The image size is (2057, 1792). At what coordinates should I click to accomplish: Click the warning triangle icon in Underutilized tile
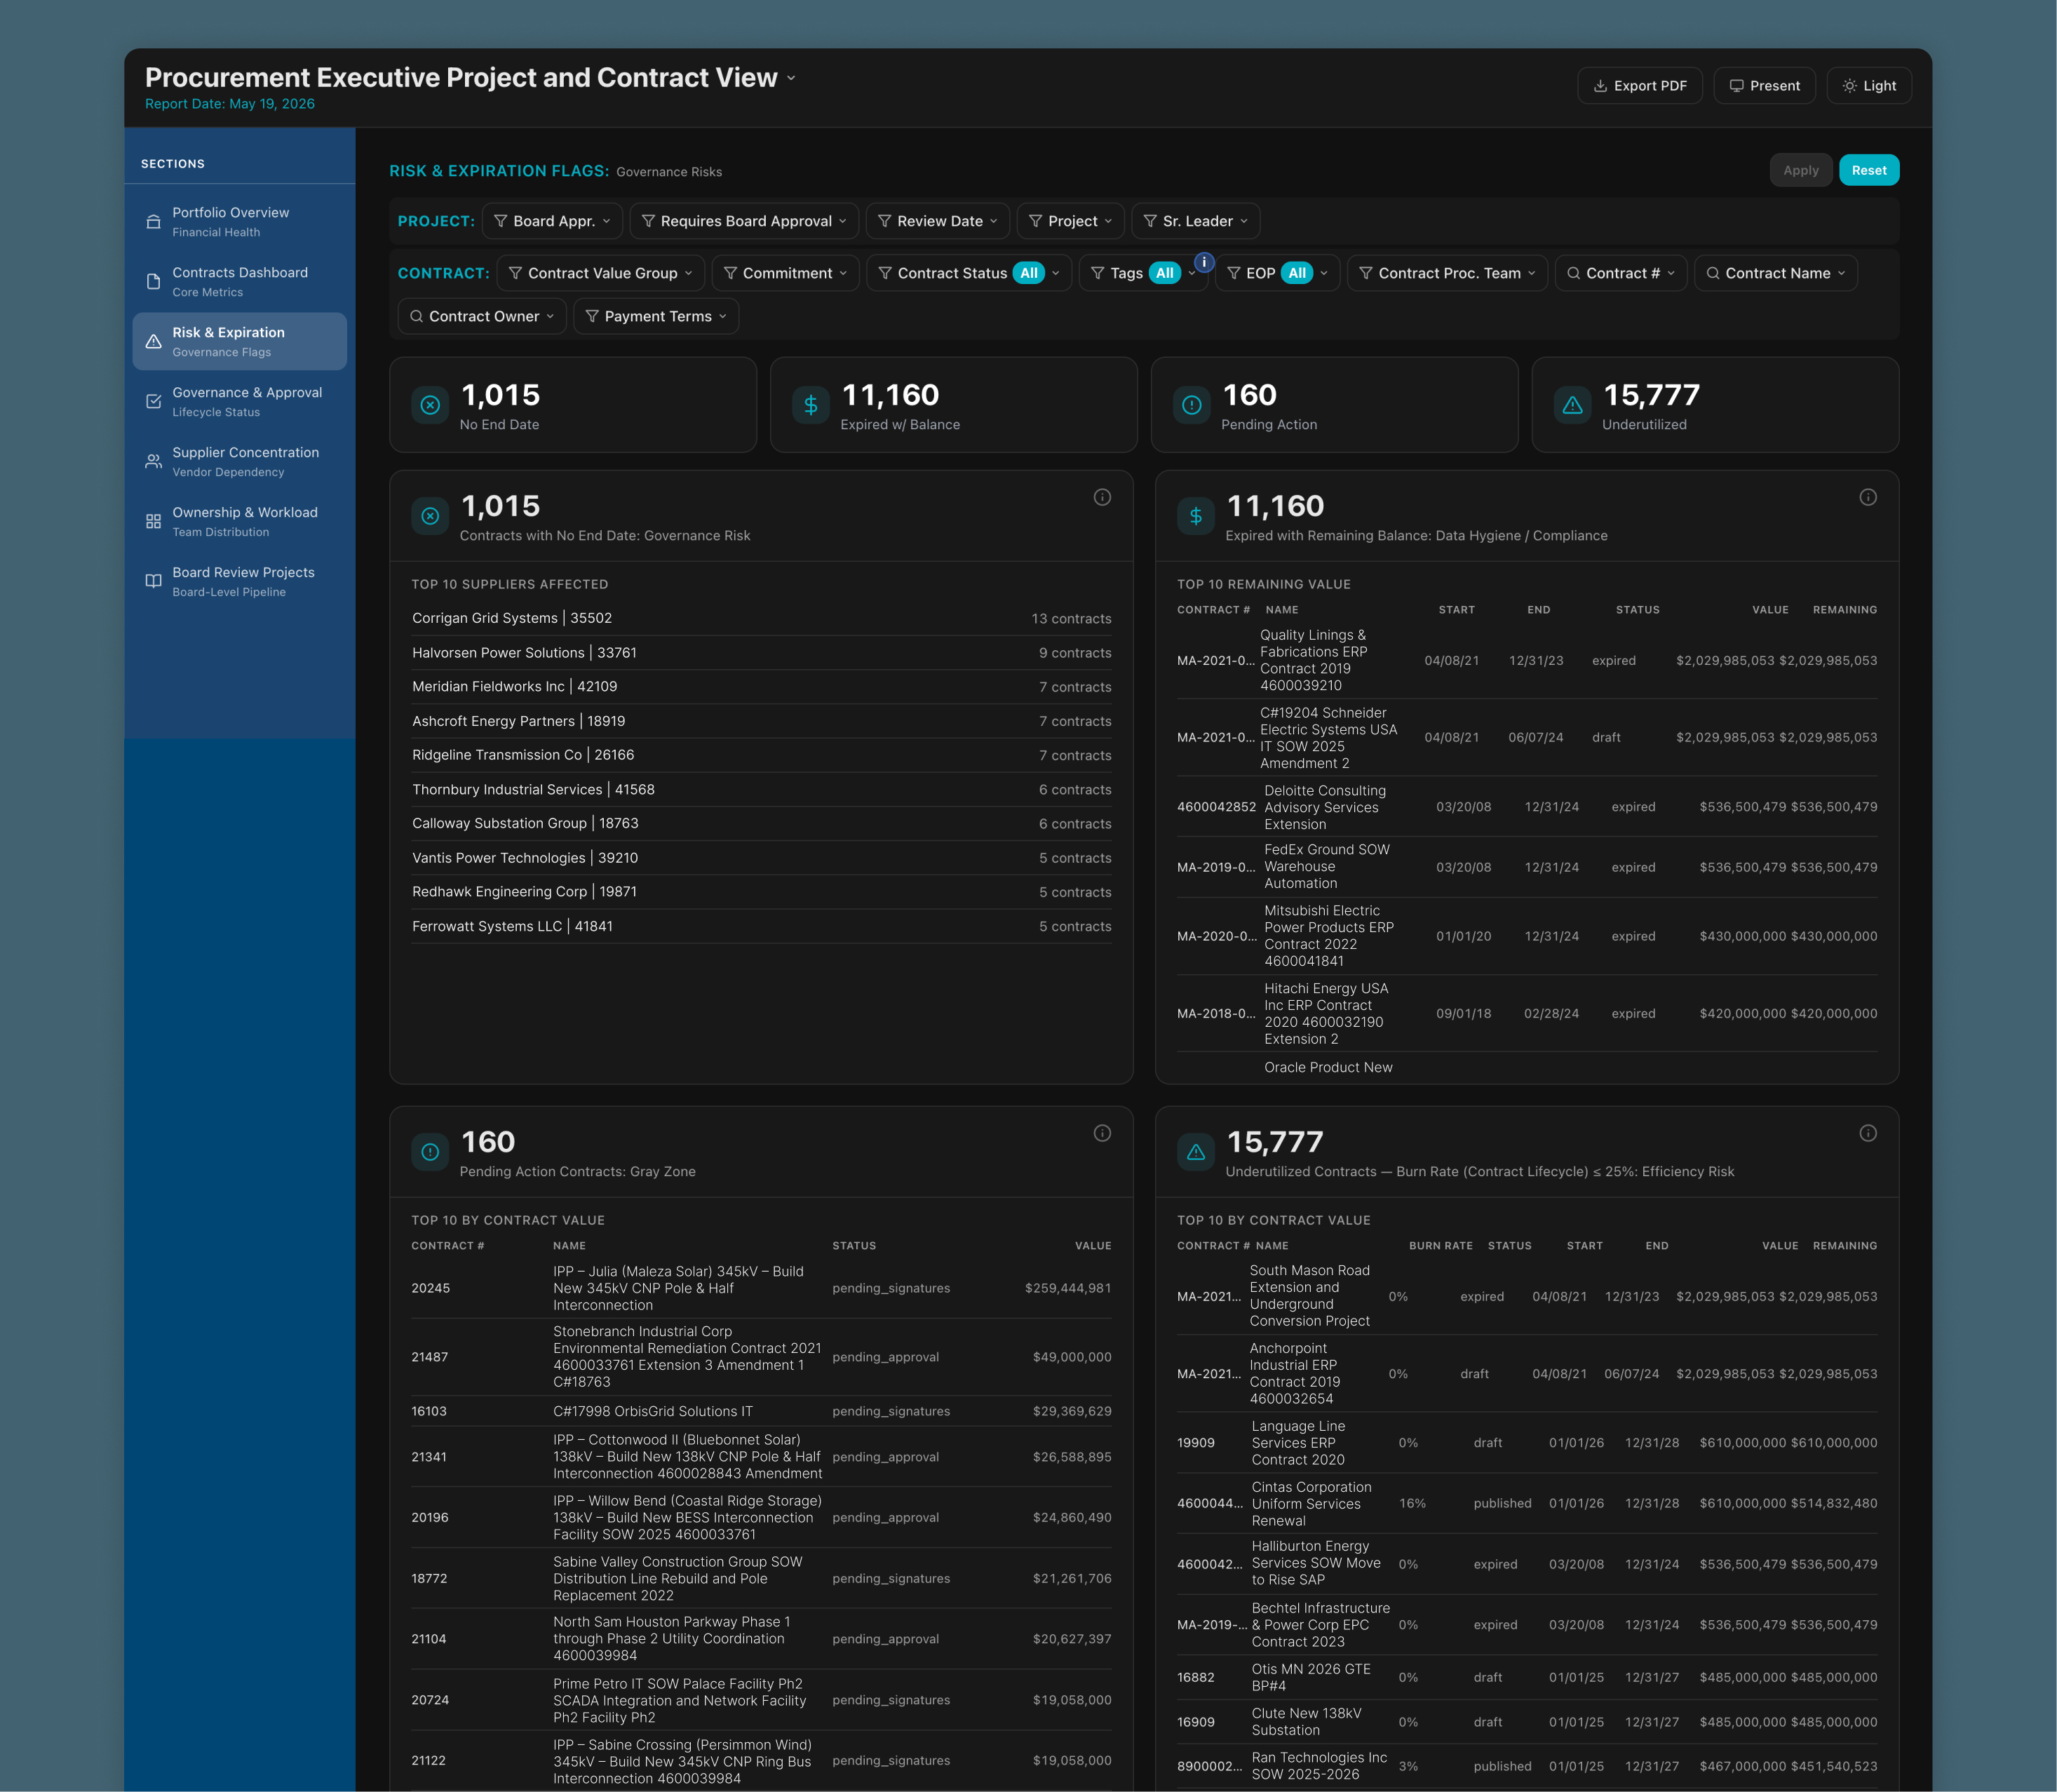[1573, 405]
